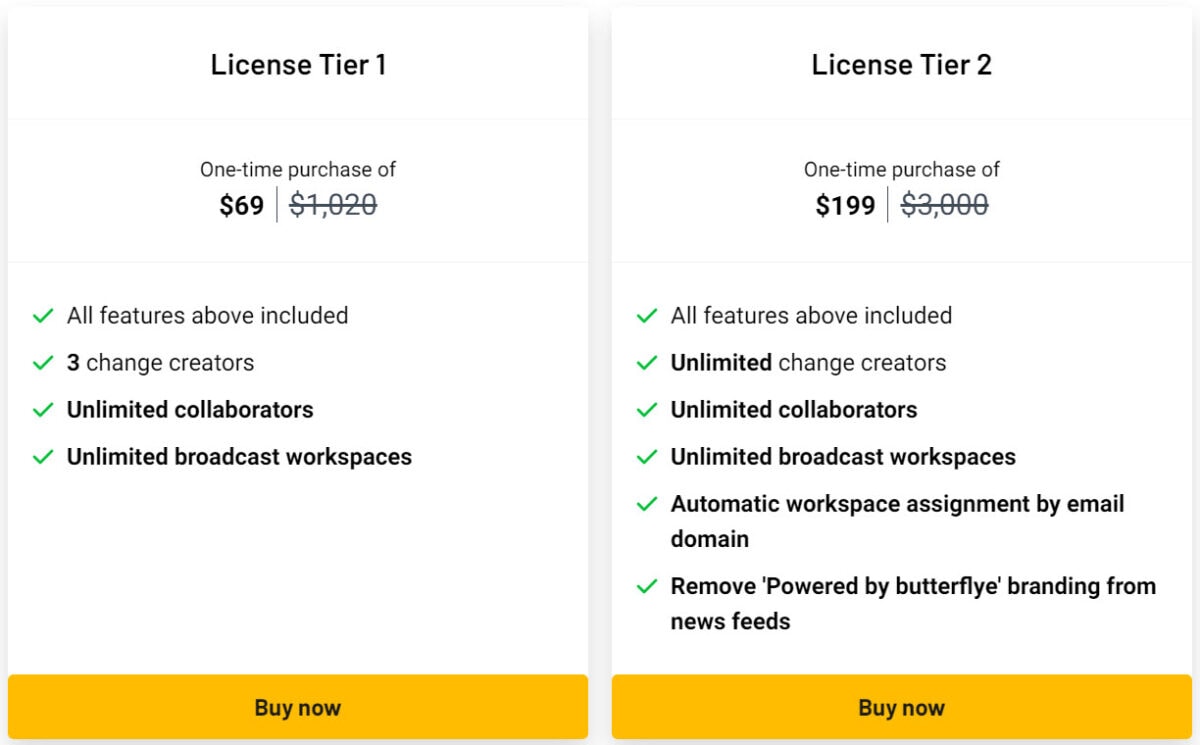Click the $69 price in Tier 1
This screenshot has width=1200, height=745.
[242, 205]
